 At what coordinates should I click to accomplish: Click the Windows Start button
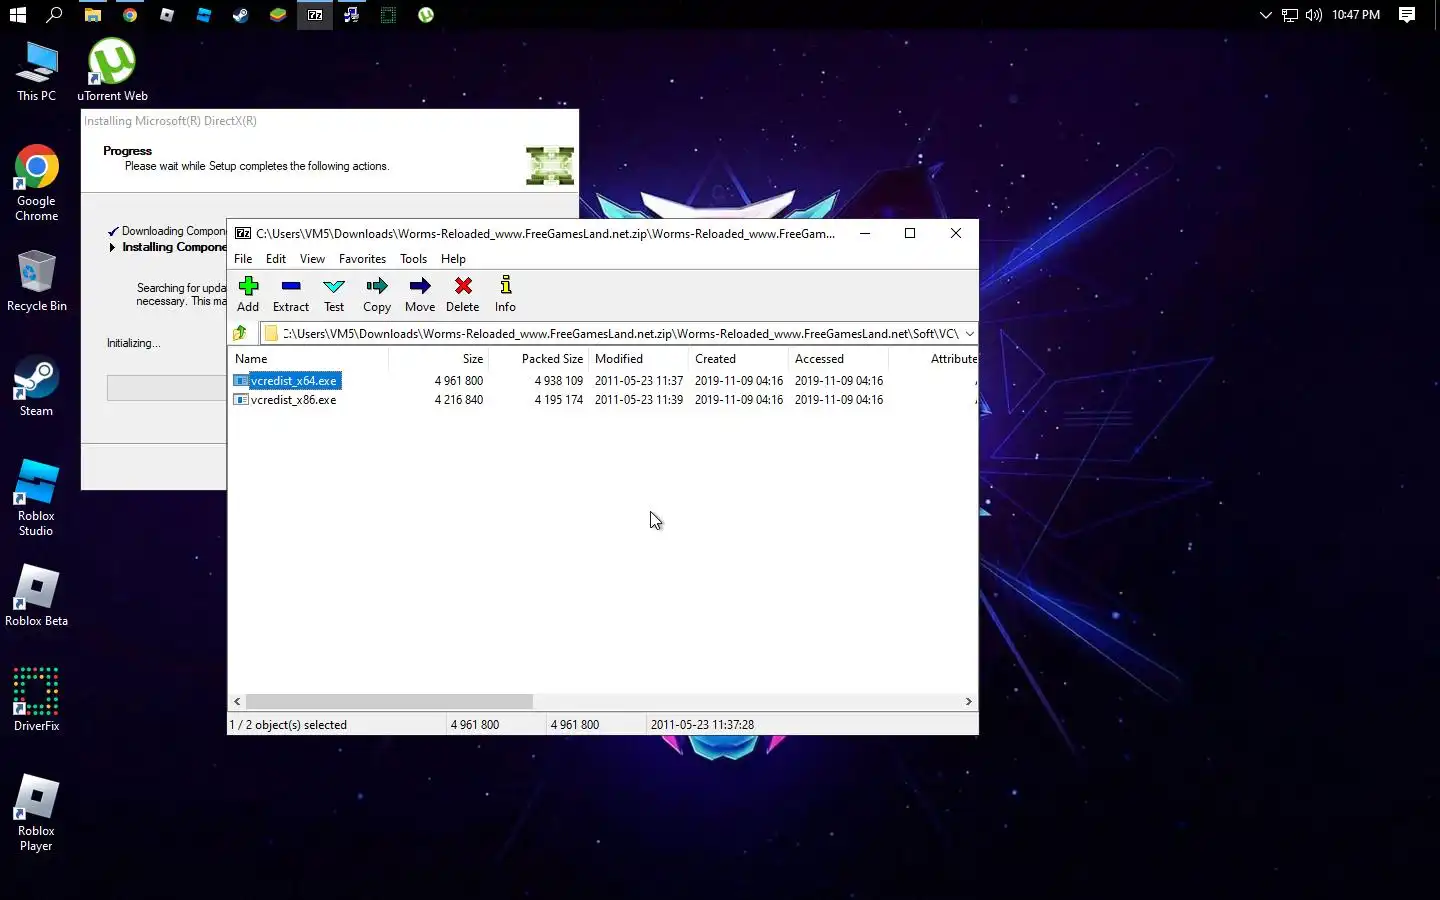click(x=17, y=15)
